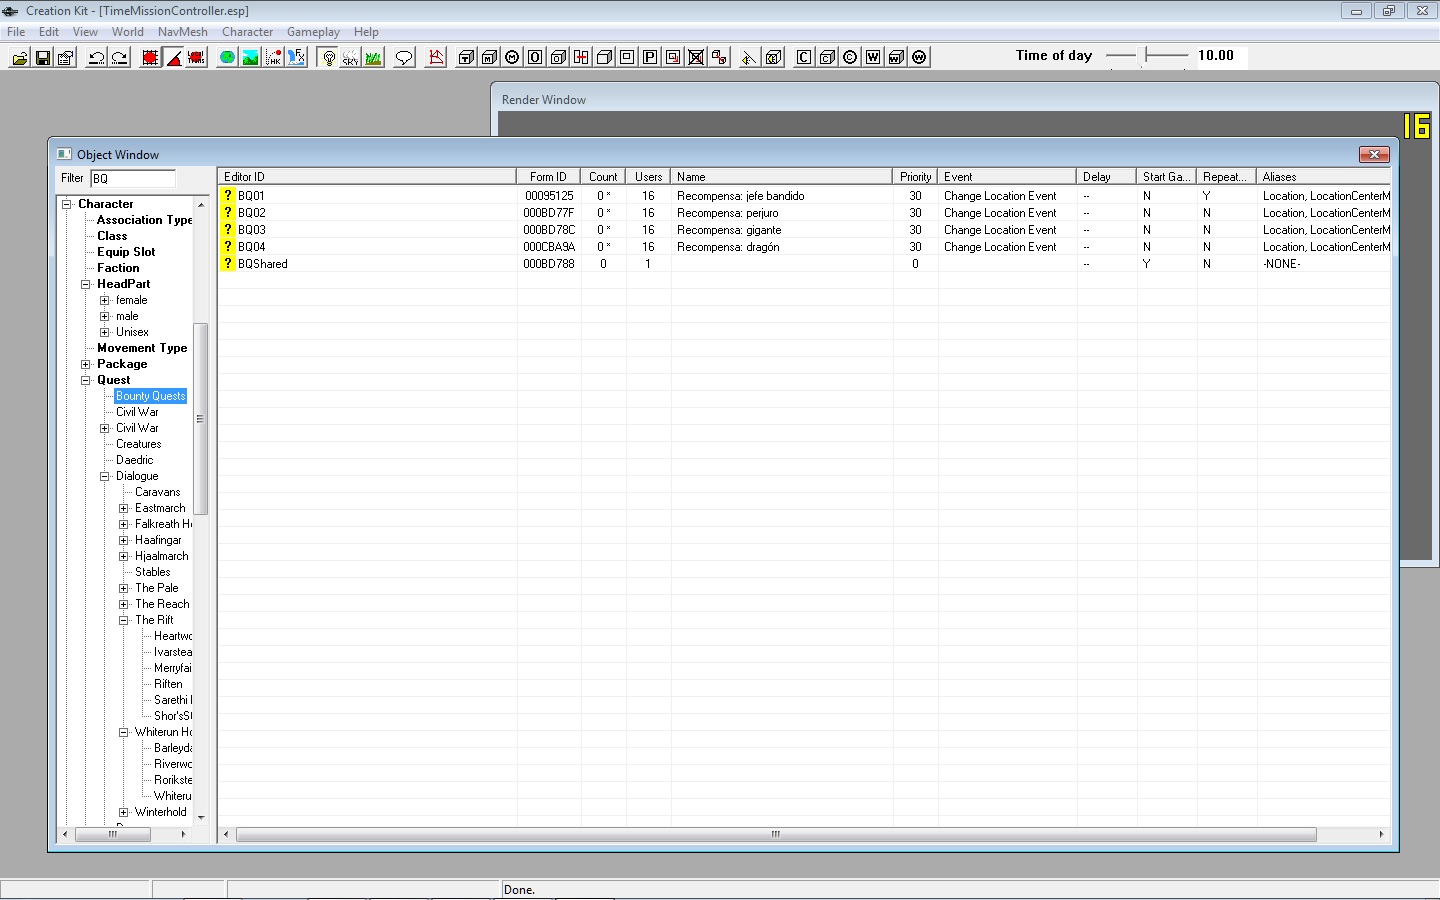
Task: Collapse the Character tree node
Action: 67,204
